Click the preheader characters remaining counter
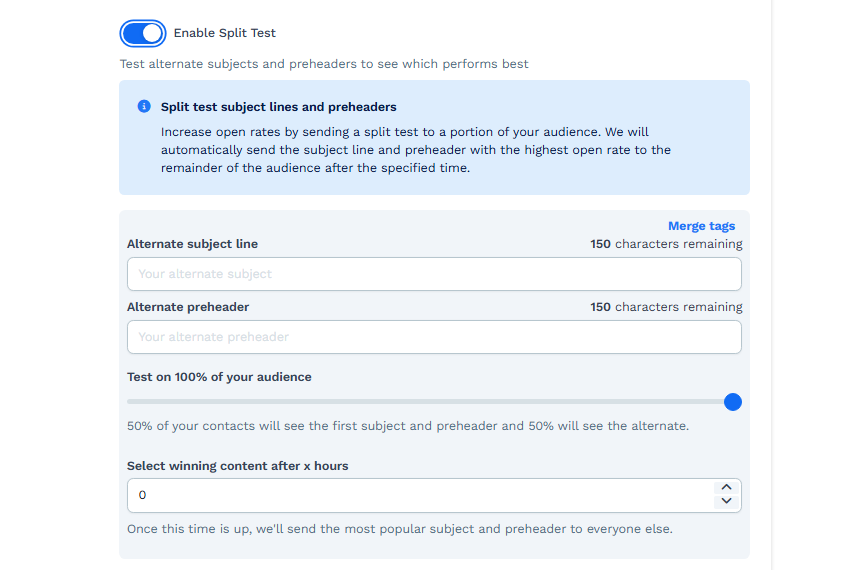The width and height of the screenshot is (855, 570). click(666, 307)
